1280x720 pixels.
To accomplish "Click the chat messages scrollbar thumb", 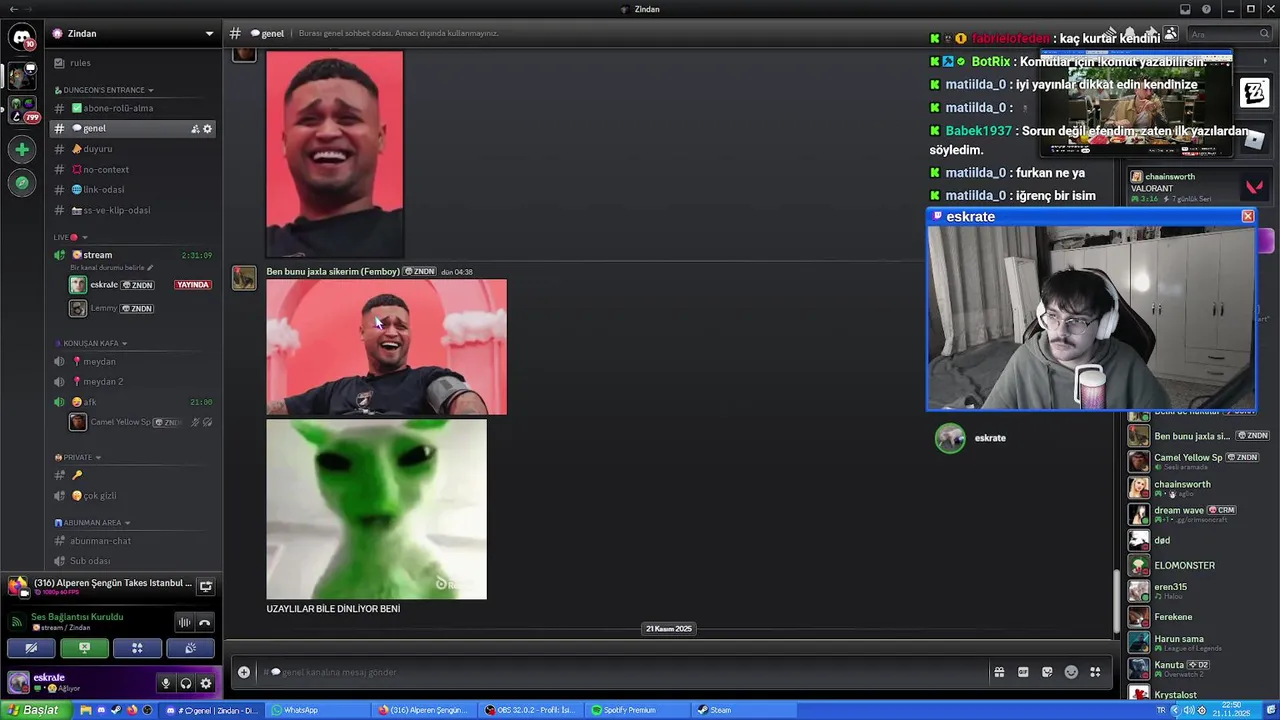I will point(1117,599).
